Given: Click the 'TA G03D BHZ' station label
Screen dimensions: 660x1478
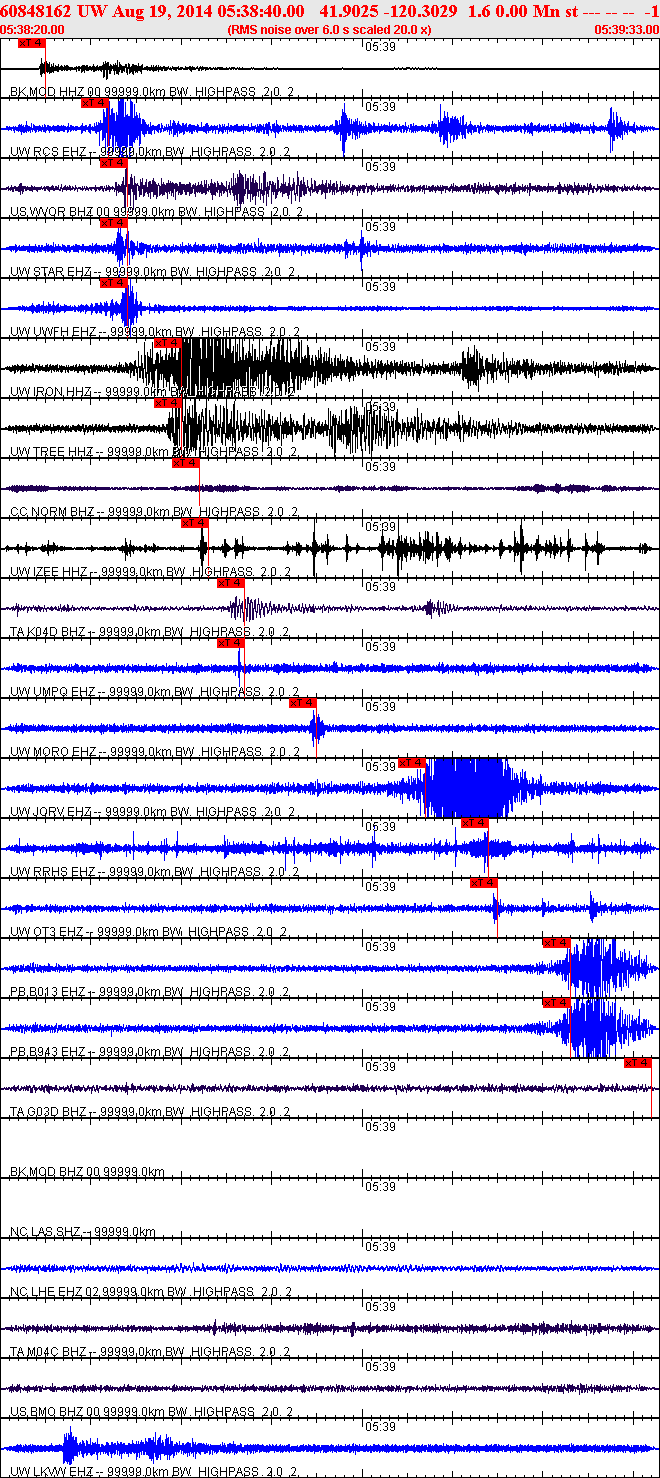Looking at the screenshot, I should point(49,1112).
